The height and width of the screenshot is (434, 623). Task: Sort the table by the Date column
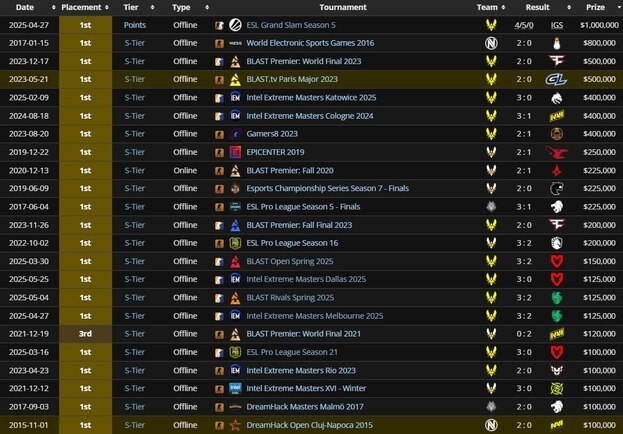pos(24,6)
